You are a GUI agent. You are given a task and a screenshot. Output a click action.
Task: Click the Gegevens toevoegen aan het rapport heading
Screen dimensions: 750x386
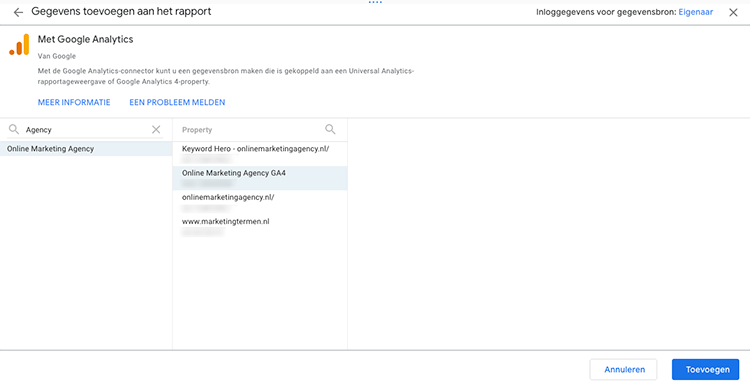point(121,11)
